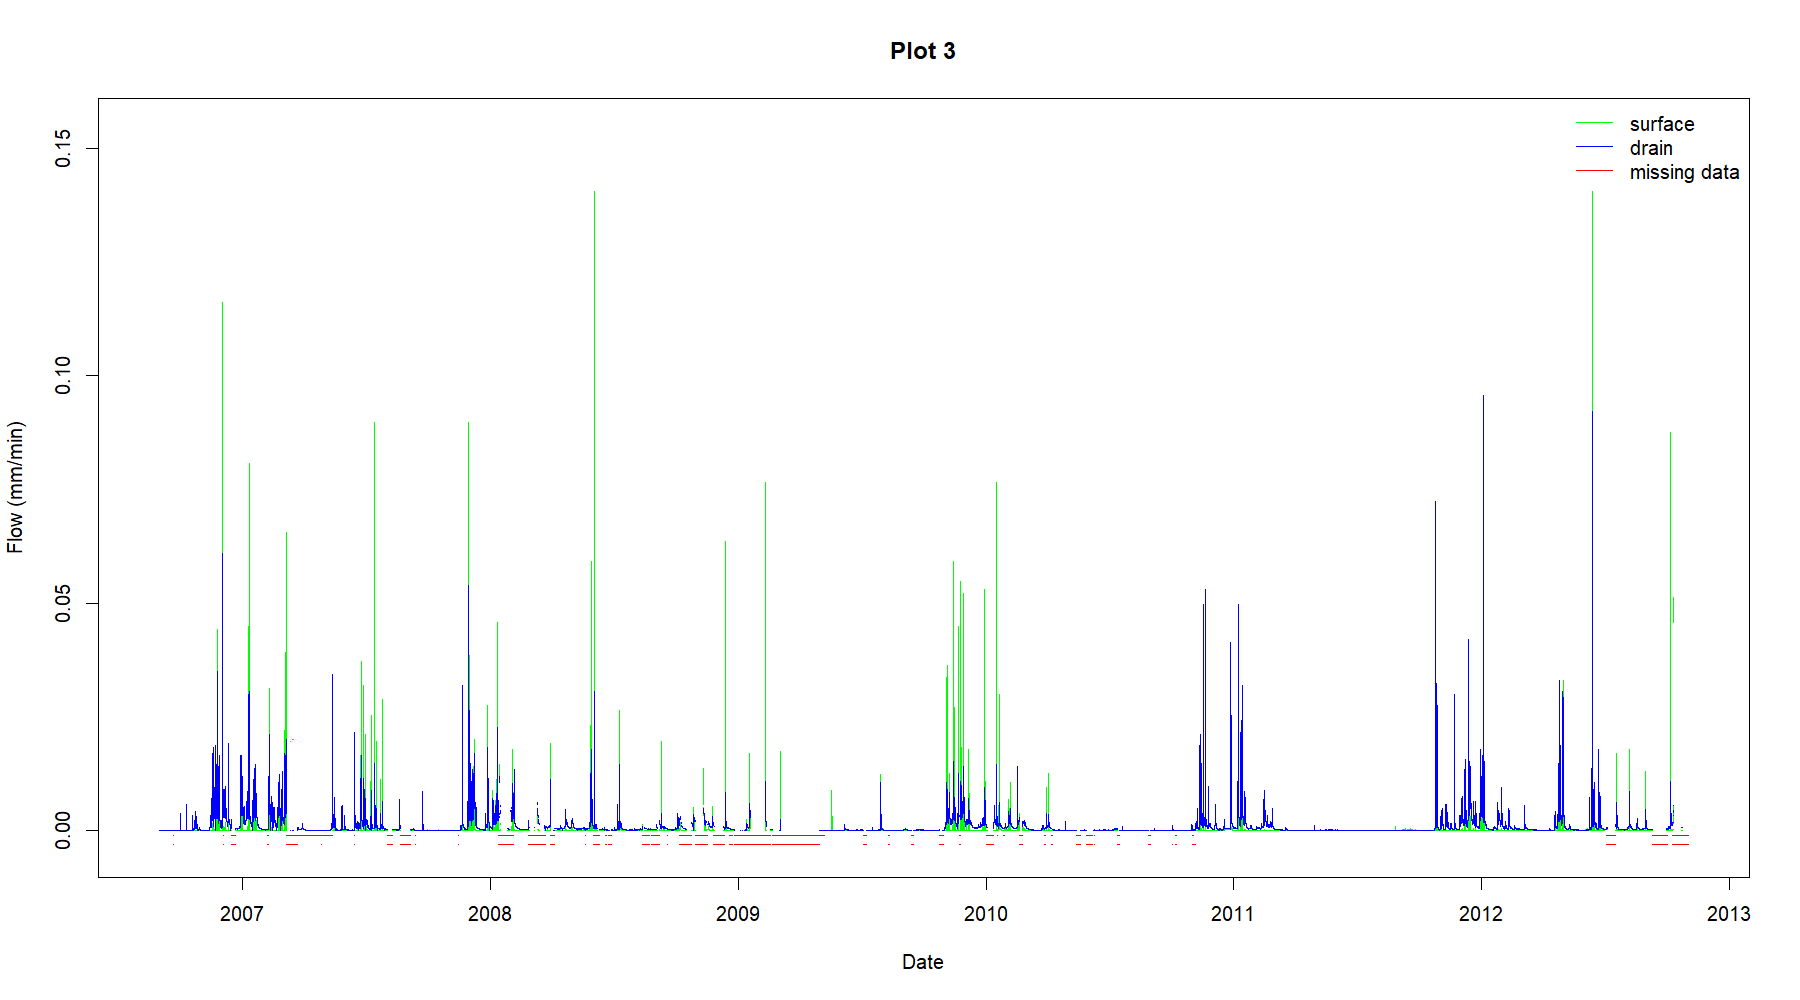Click the "Flow (mm/min)" y-axis title

tap(15, 487)
